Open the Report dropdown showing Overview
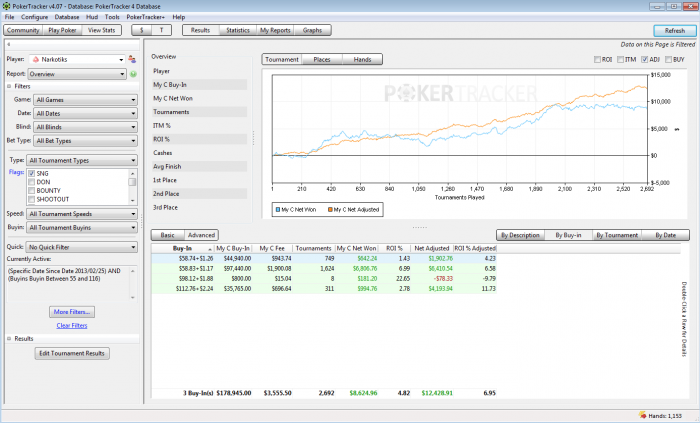 point(77,74)
